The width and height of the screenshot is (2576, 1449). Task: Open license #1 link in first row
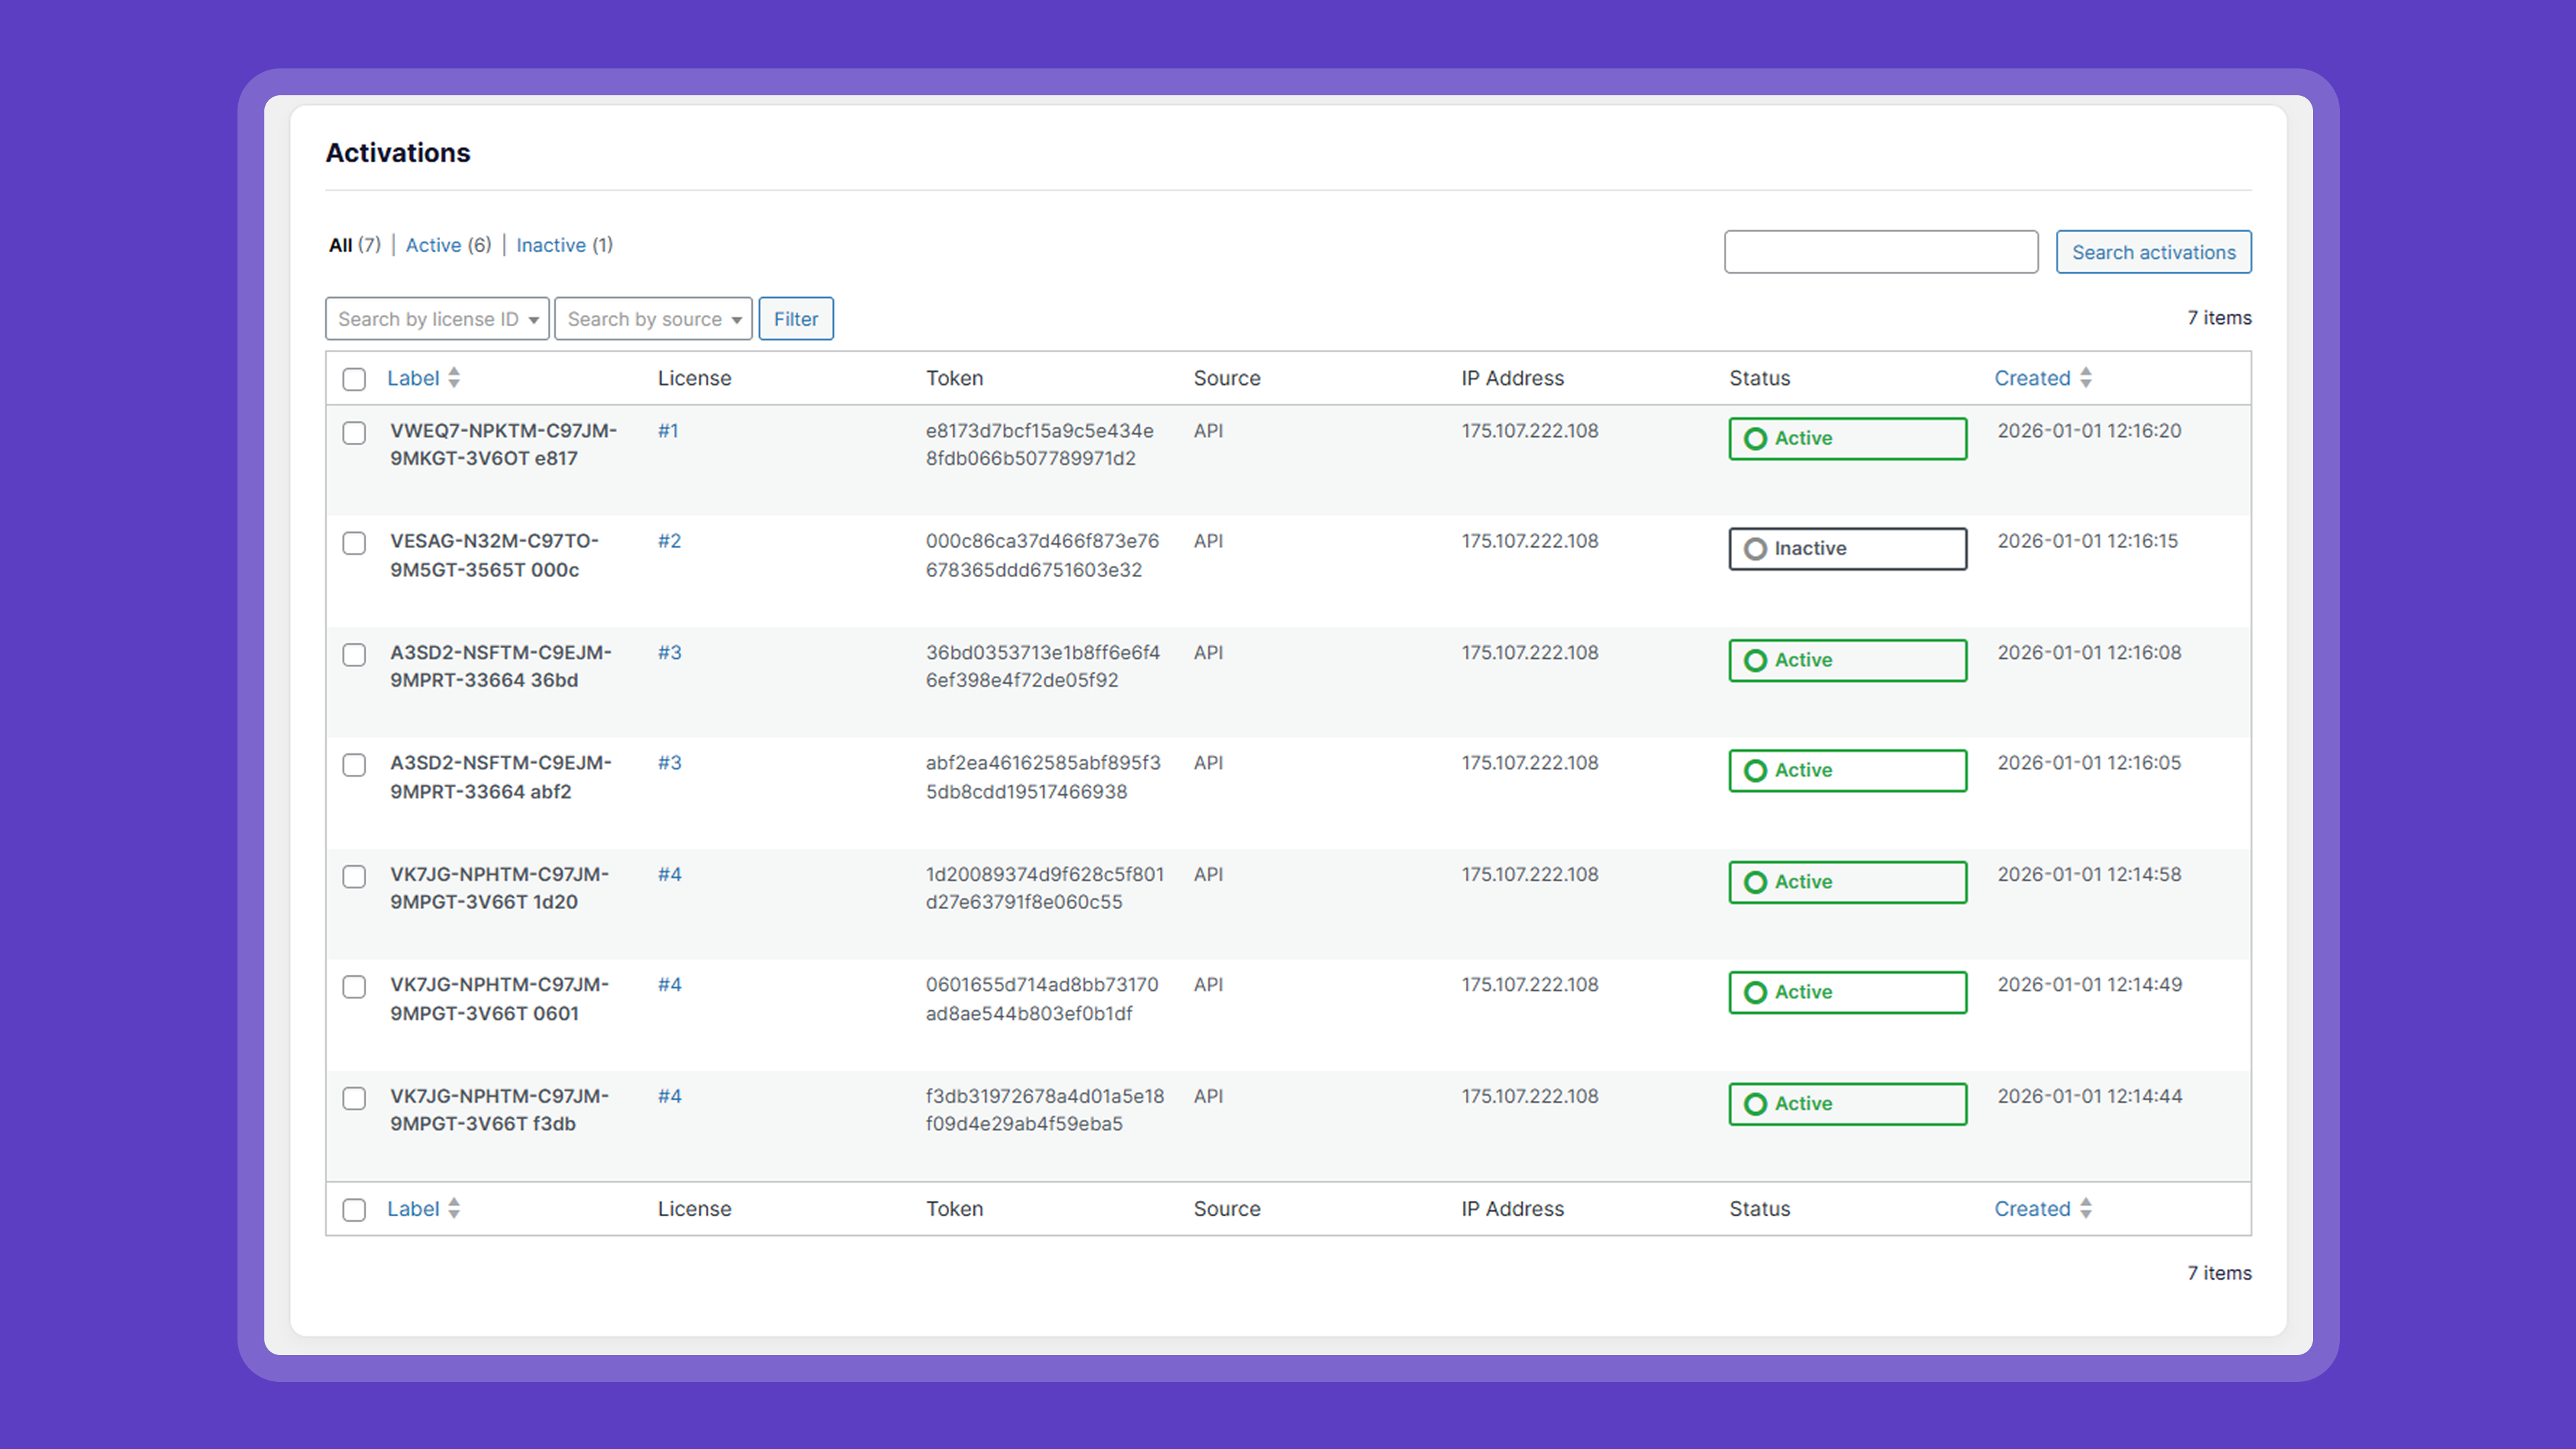668,431
